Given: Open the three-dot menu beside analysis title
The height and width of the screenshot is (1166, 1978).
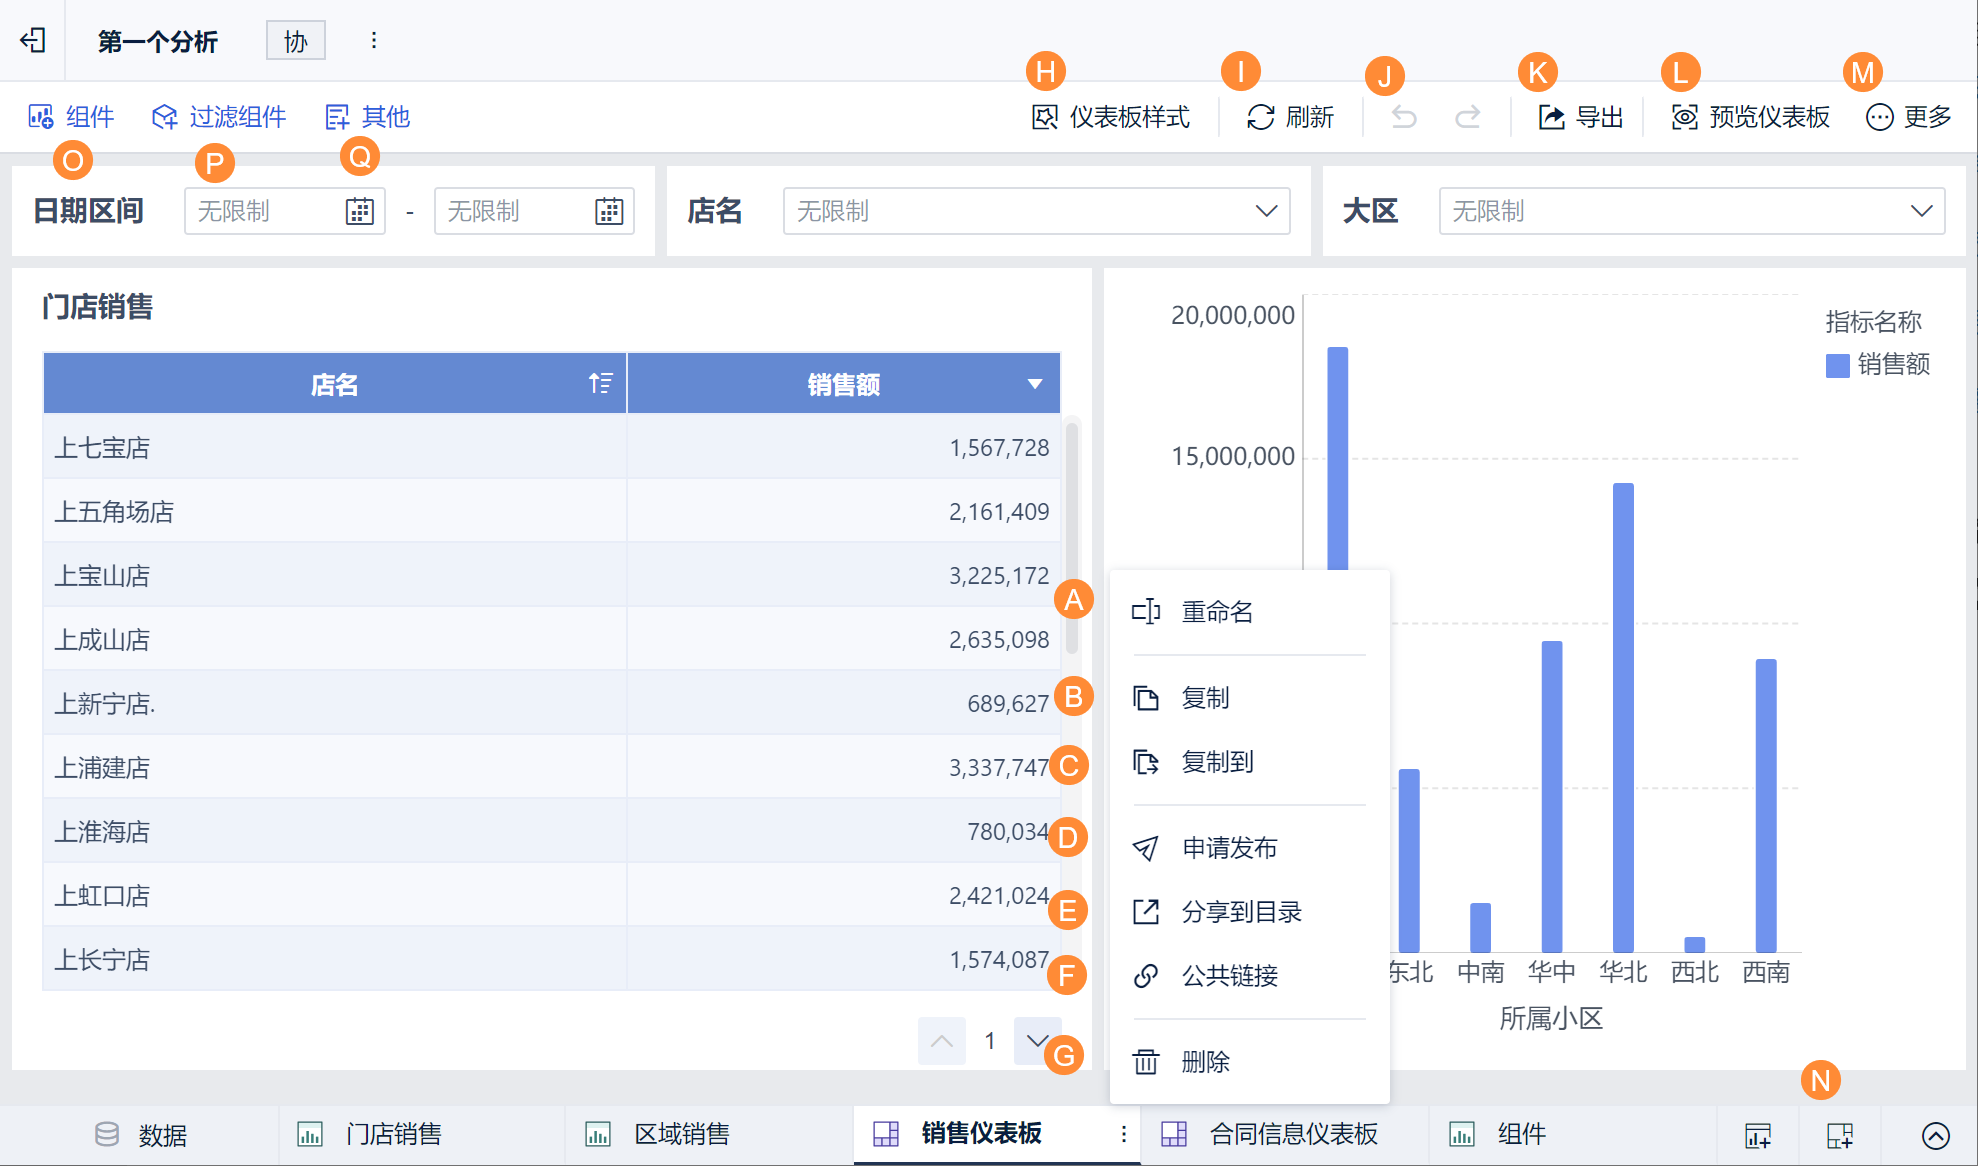Looking at the screenshot, I should pos(373,40).
